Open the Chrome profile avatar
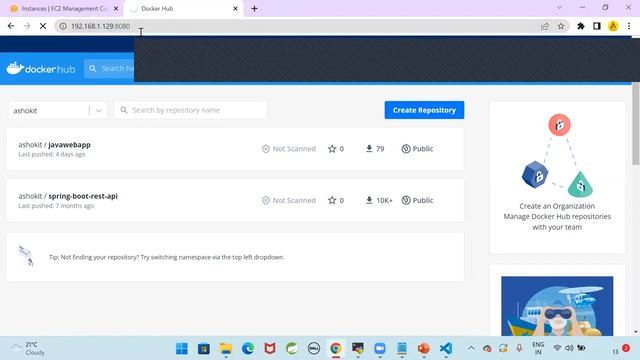Screen dimensions: 640x360 613,26
